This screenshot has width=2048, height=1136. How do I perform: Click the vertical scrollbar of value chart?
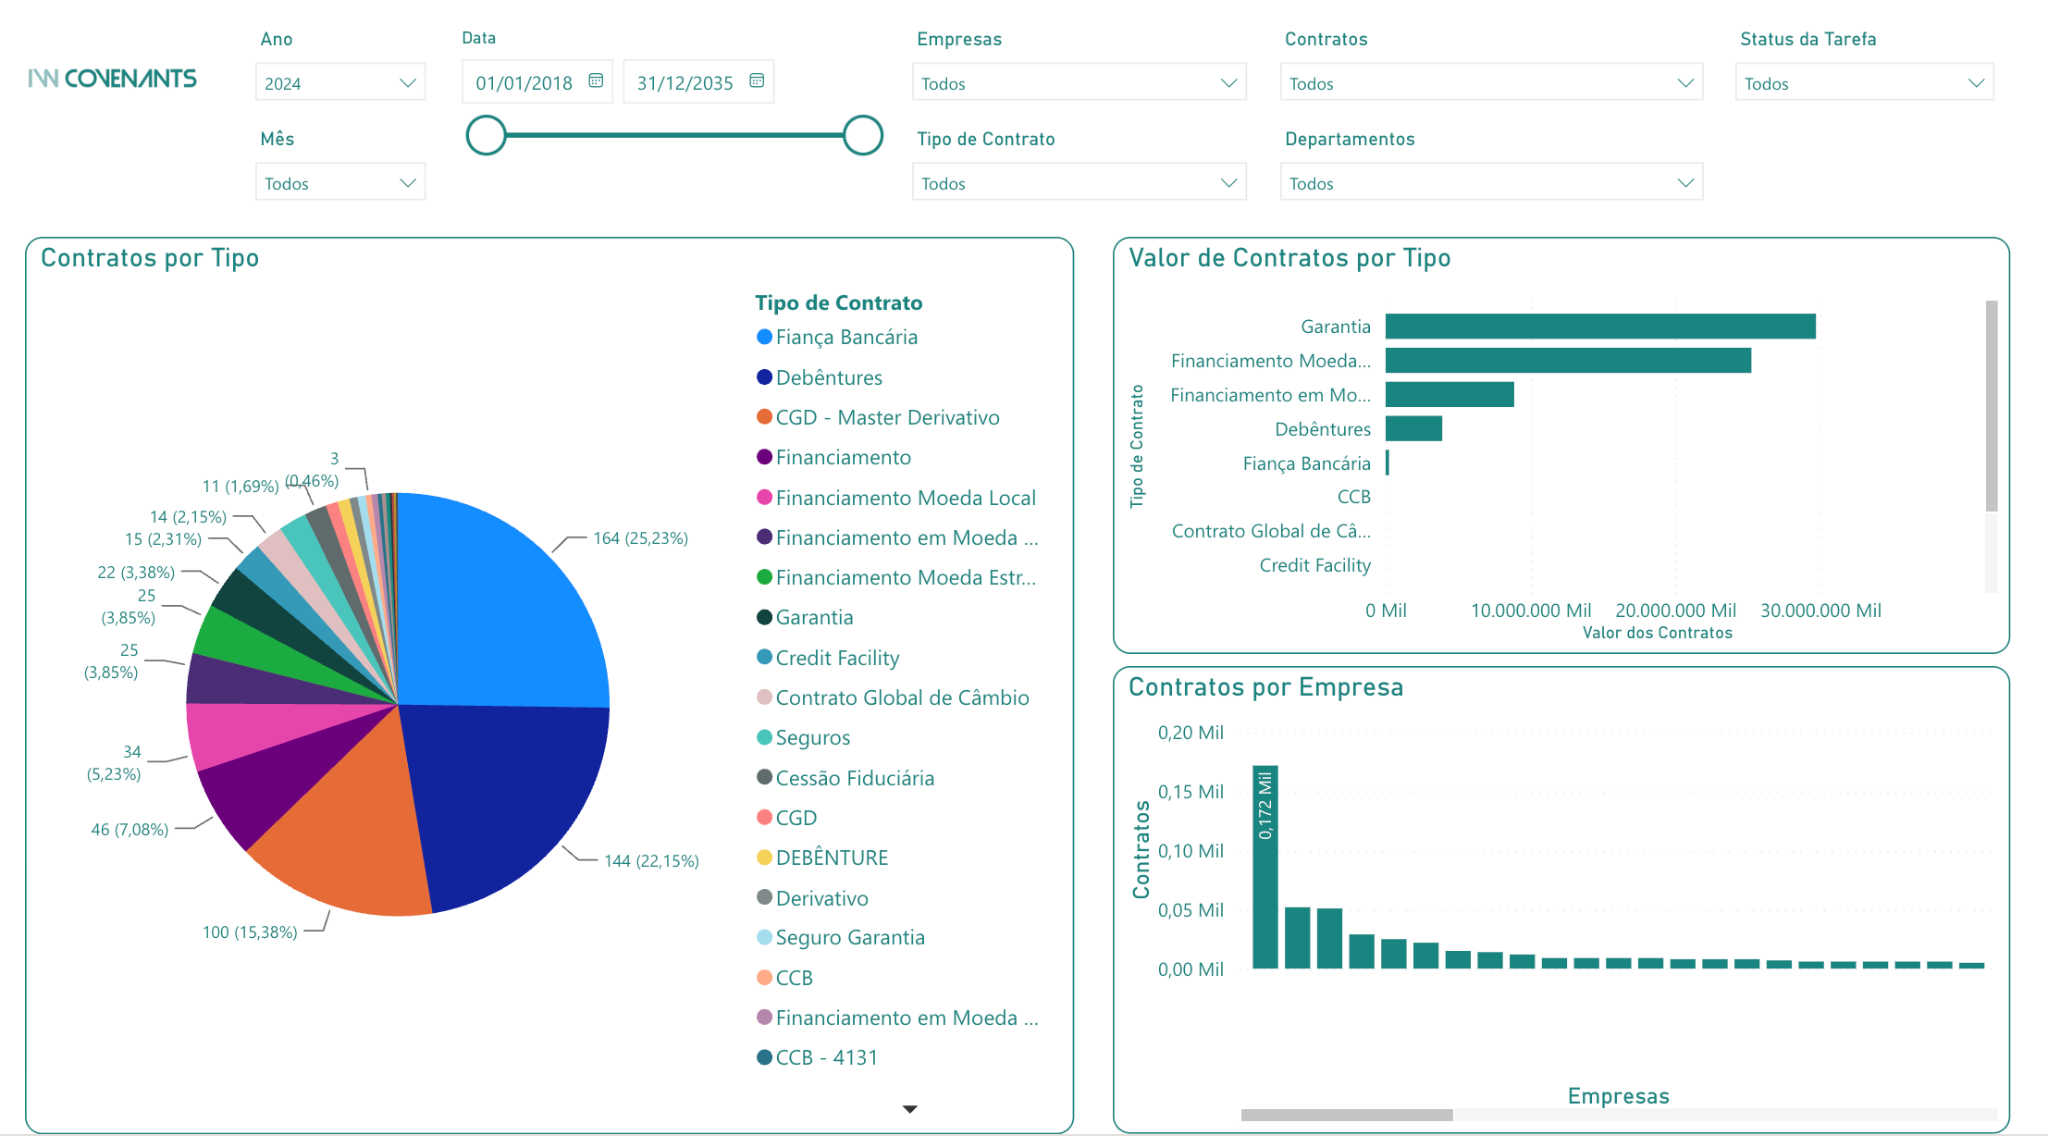(x=1991, y=405)
